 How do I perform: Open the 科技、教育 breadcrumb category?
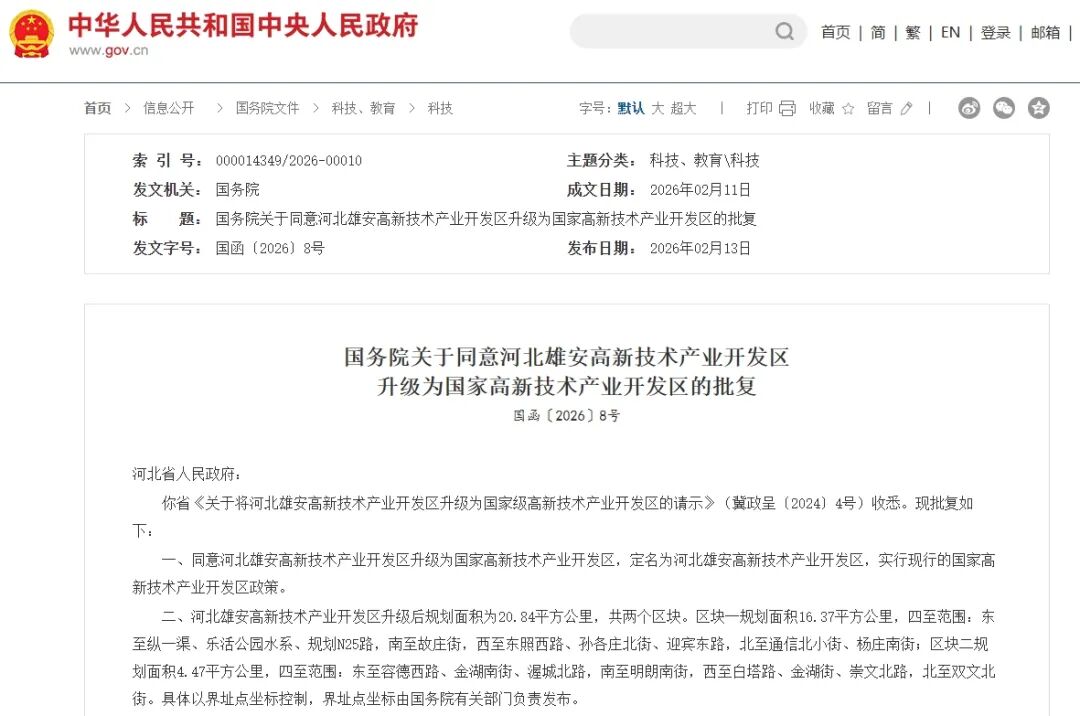(363, 108)
